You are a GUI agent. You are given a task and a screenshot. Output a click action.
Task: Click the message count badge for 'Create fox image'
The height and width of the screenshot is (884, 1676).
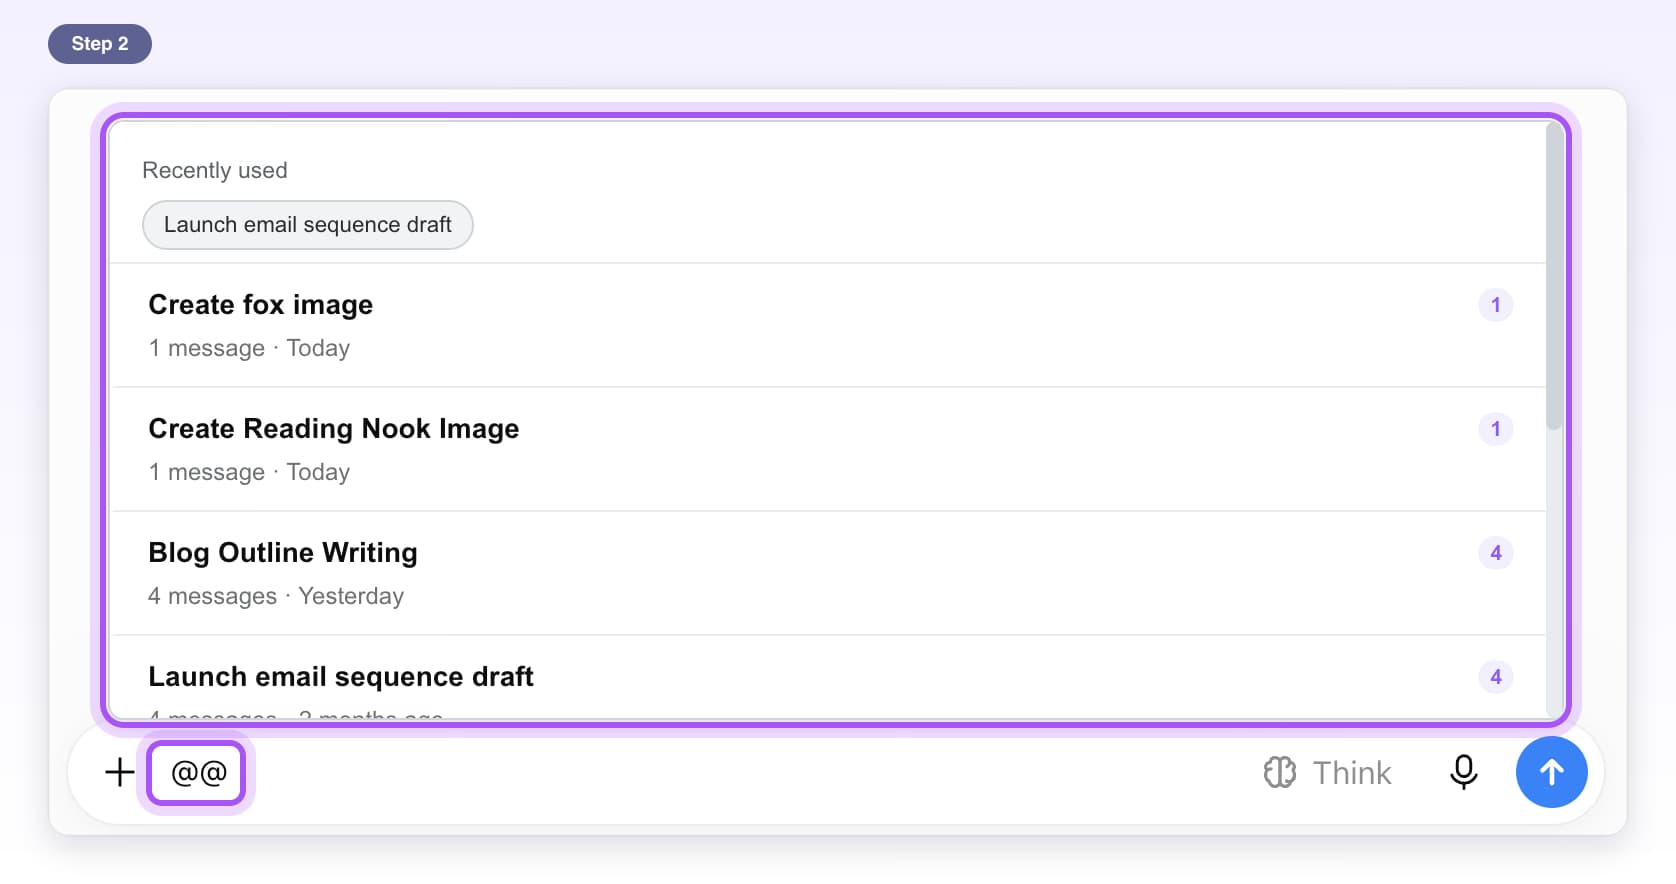click(1495, 305)
